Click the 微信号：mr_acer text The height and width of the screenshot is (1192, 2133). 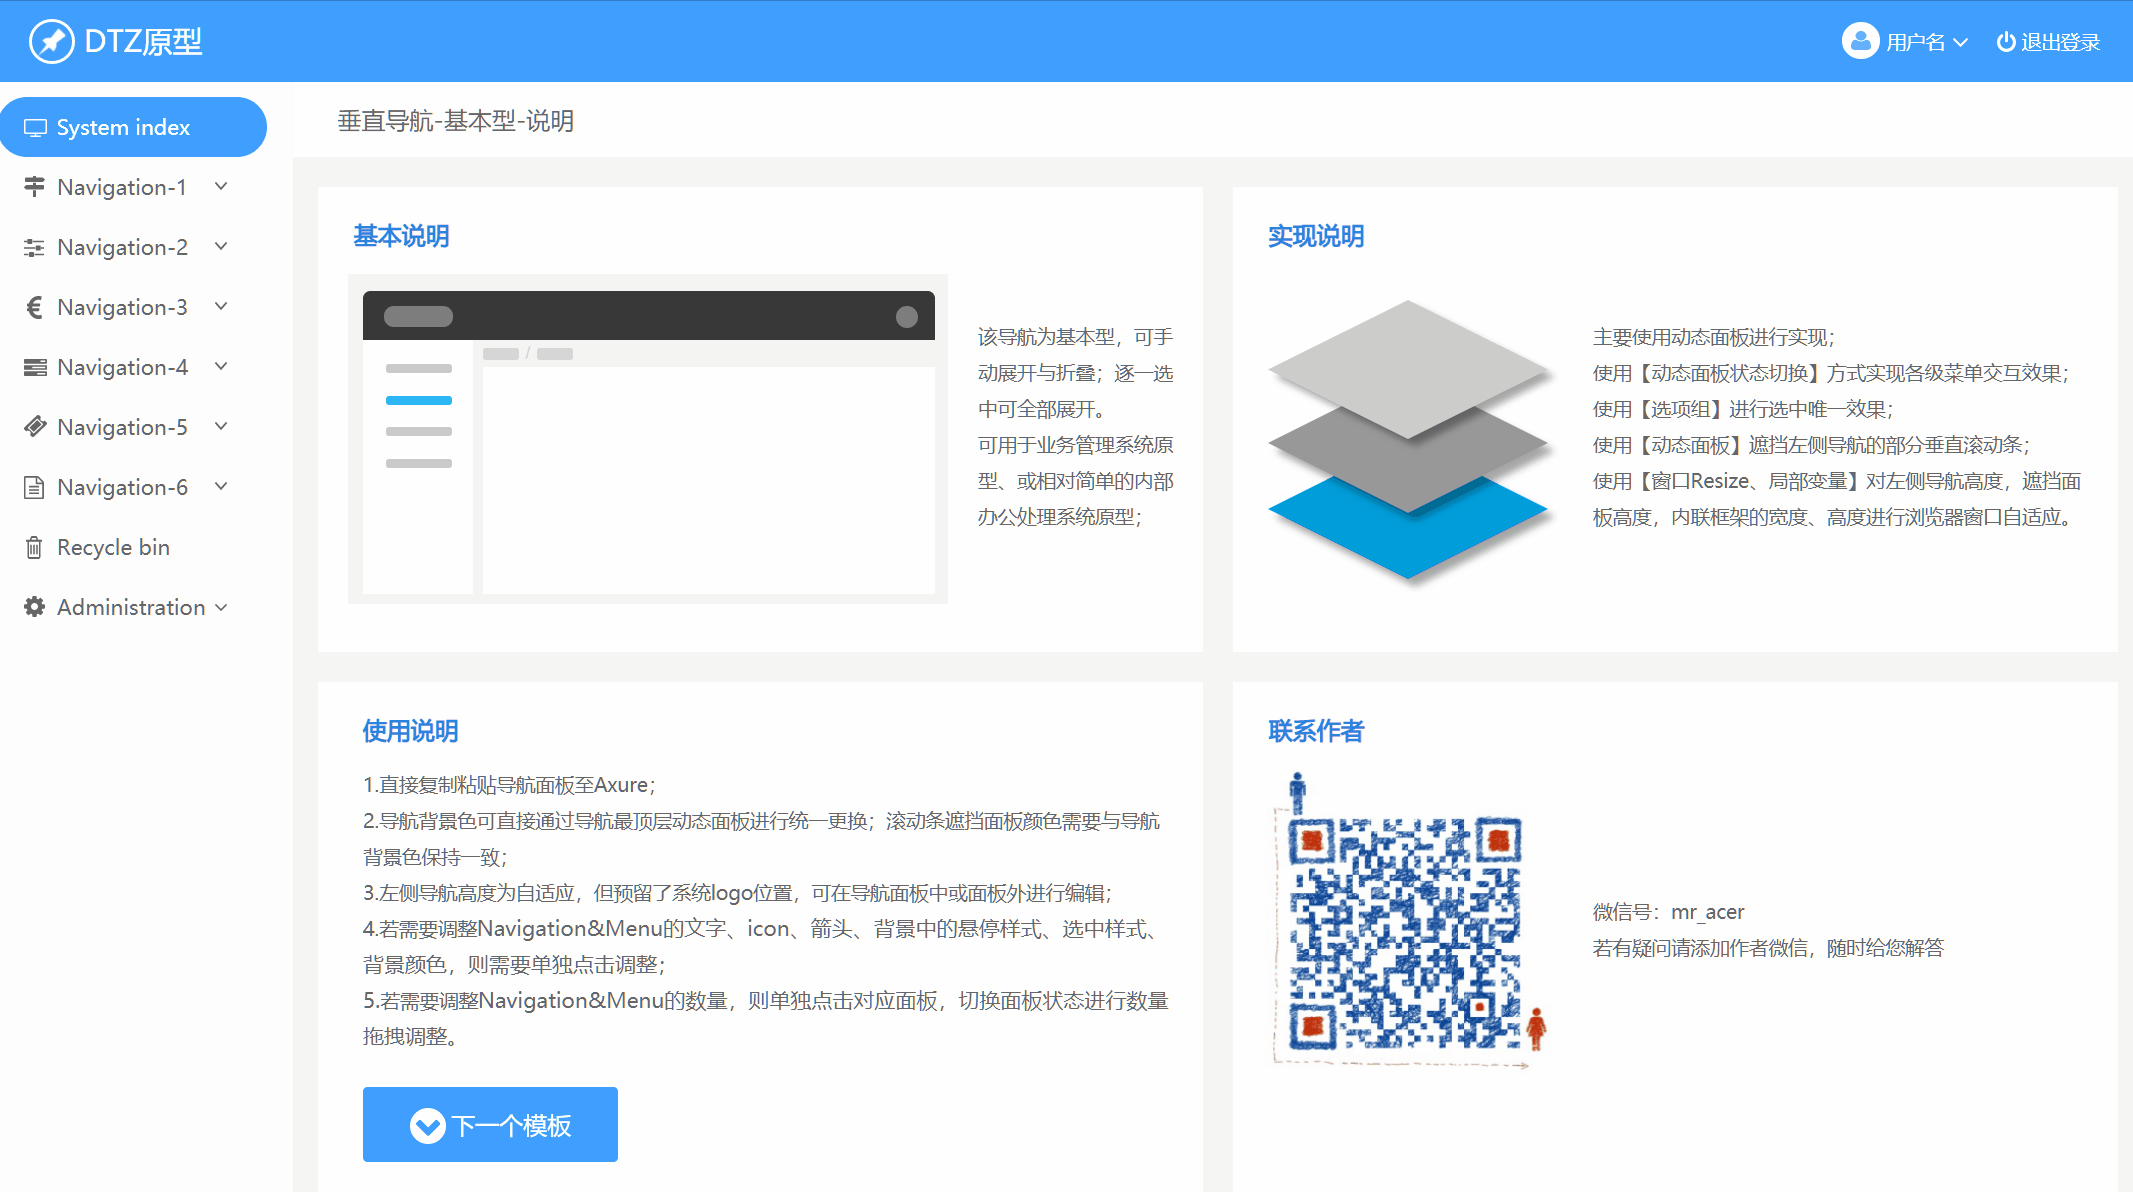[x=1668, y=912]
